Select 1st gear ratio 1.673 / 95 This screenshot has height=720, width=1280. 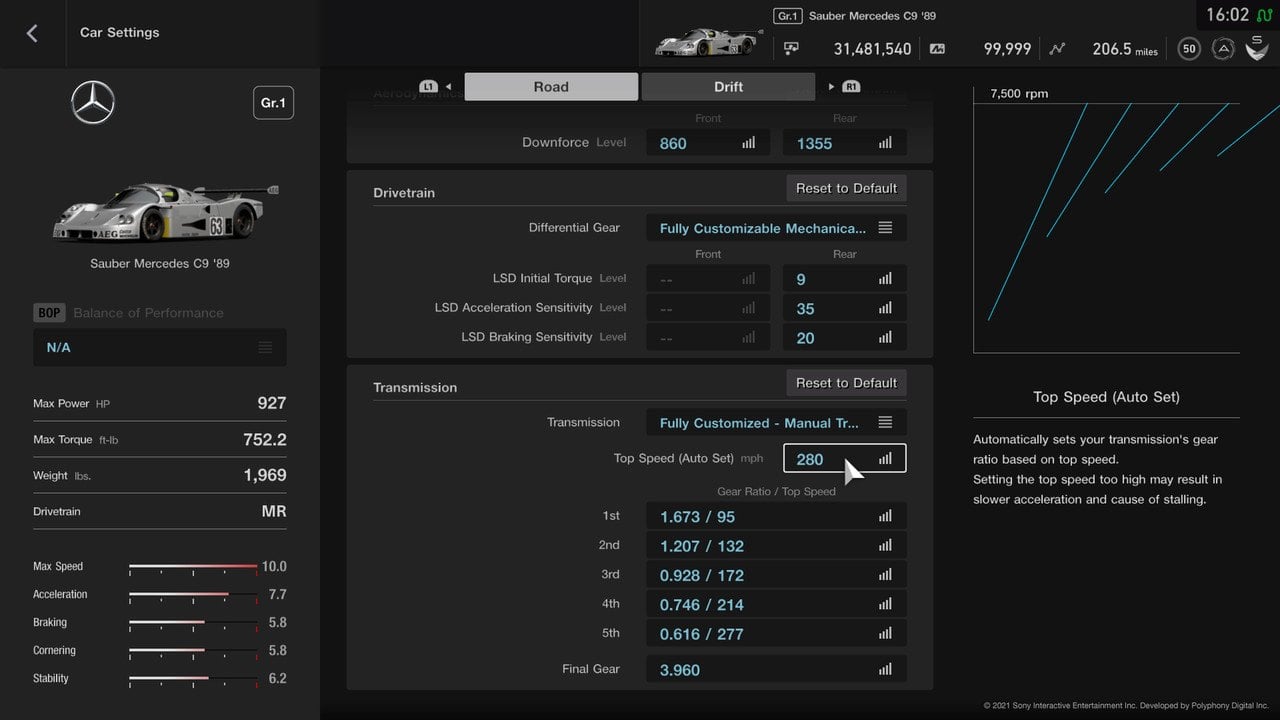776,517
